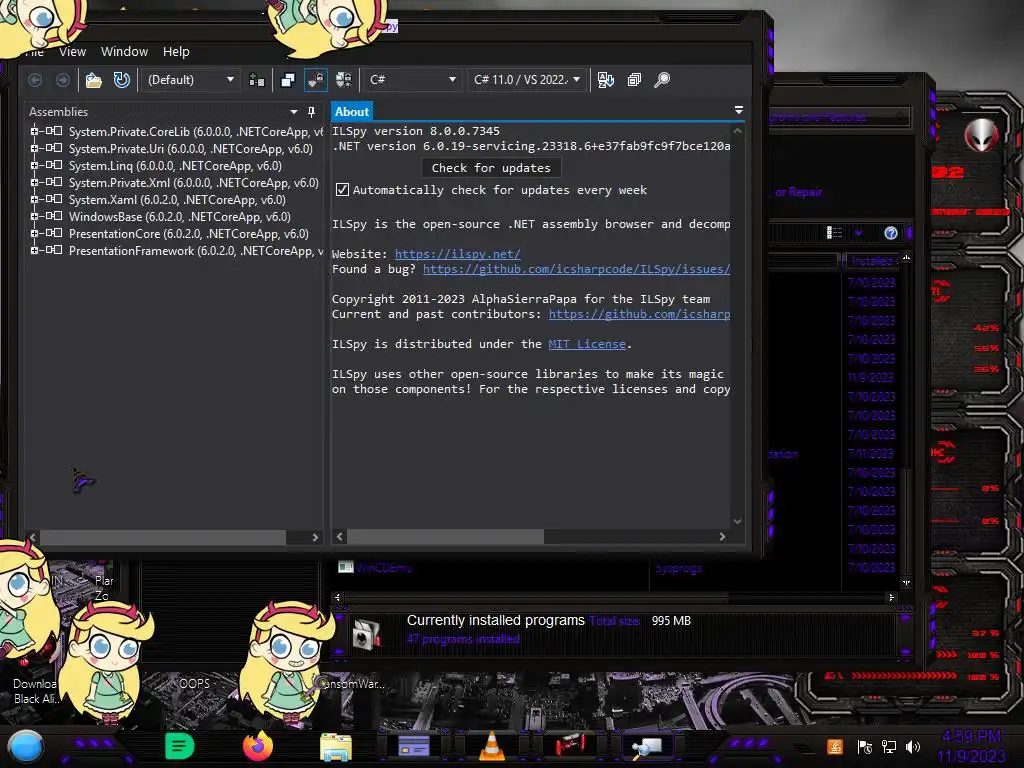Click the volume speaker tray icon

coord(913,747)
